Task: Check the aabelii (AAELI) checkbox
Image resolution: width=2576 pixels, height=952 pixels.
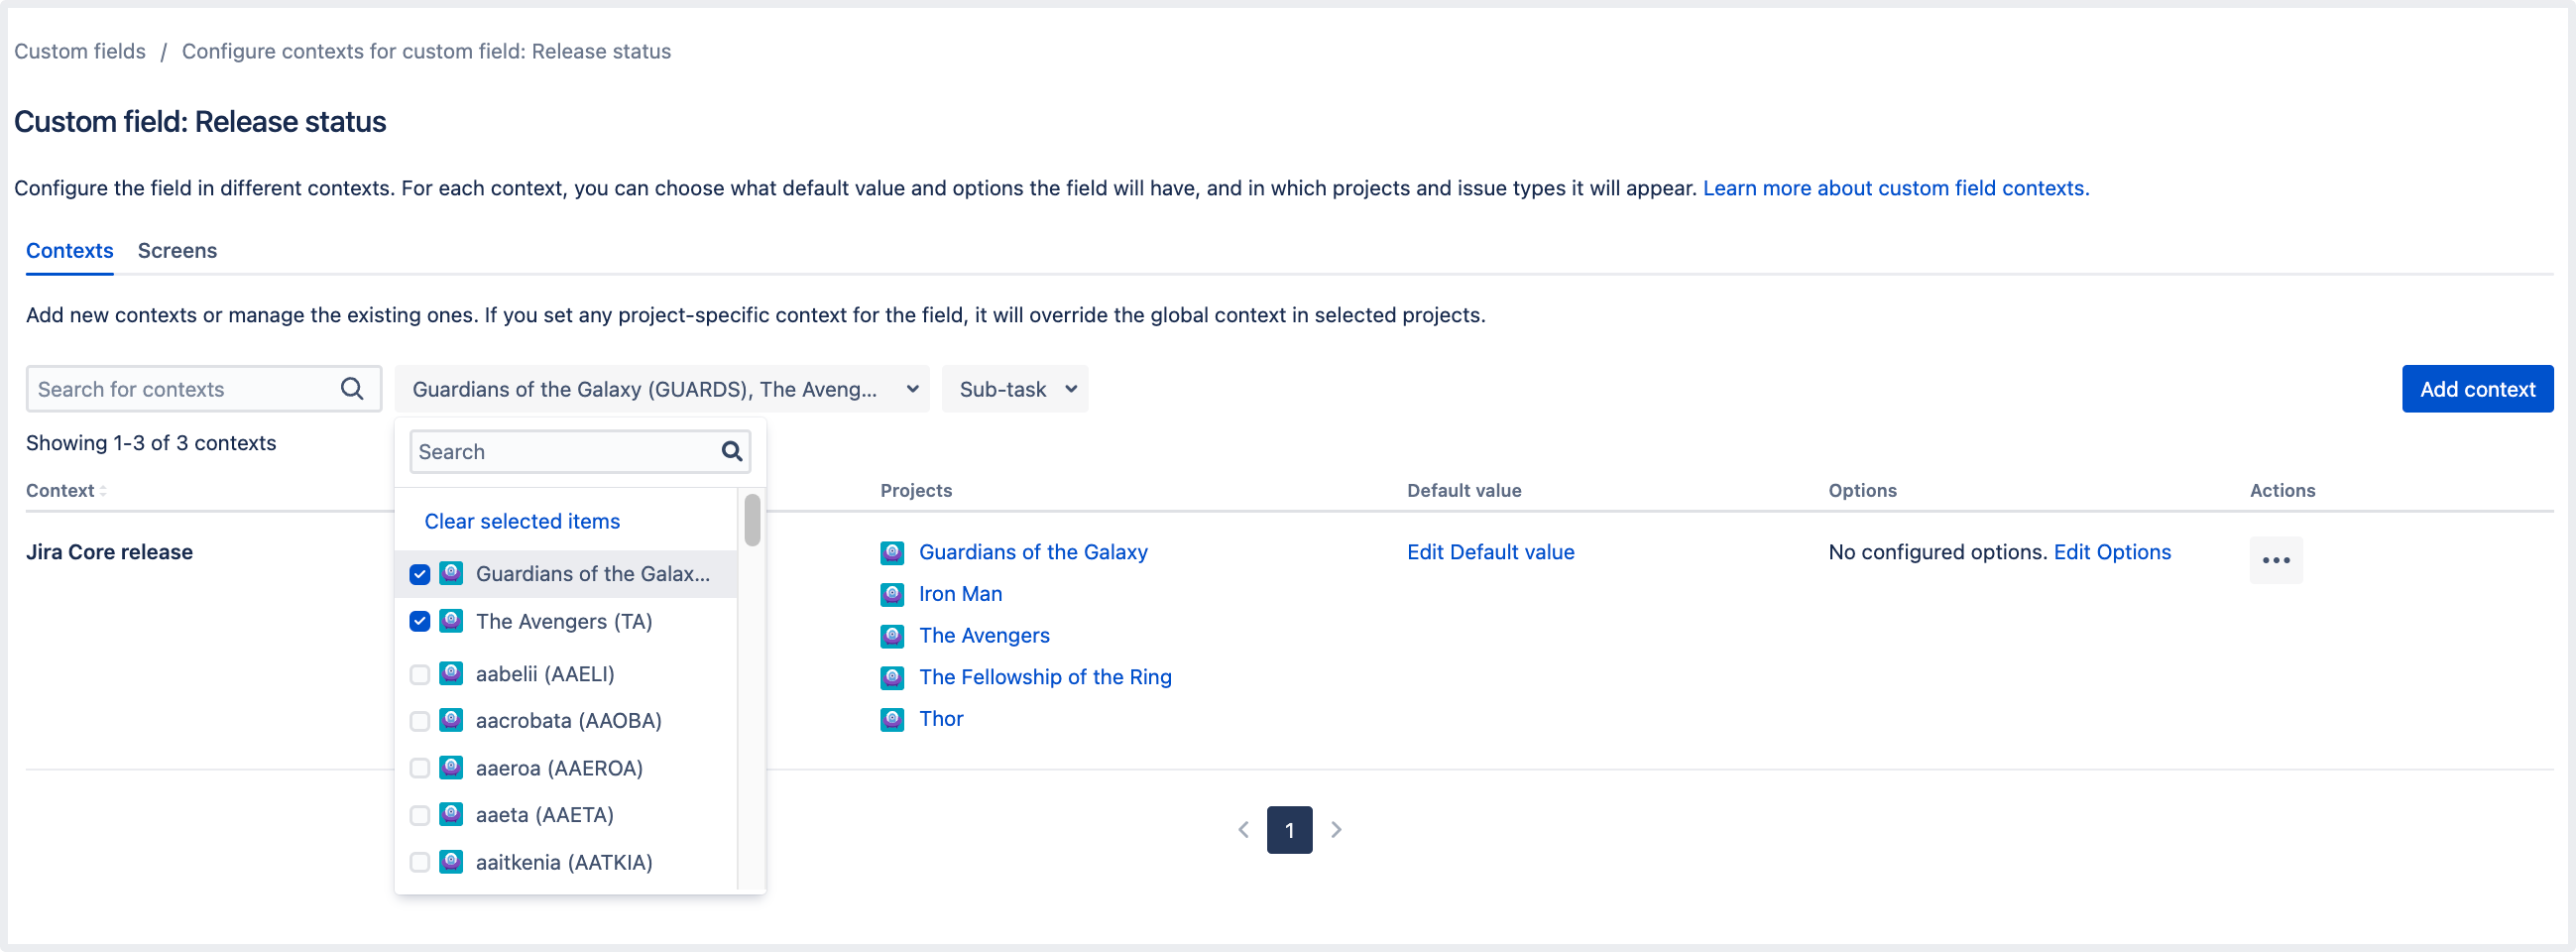Action: click(x=420, y=674)
